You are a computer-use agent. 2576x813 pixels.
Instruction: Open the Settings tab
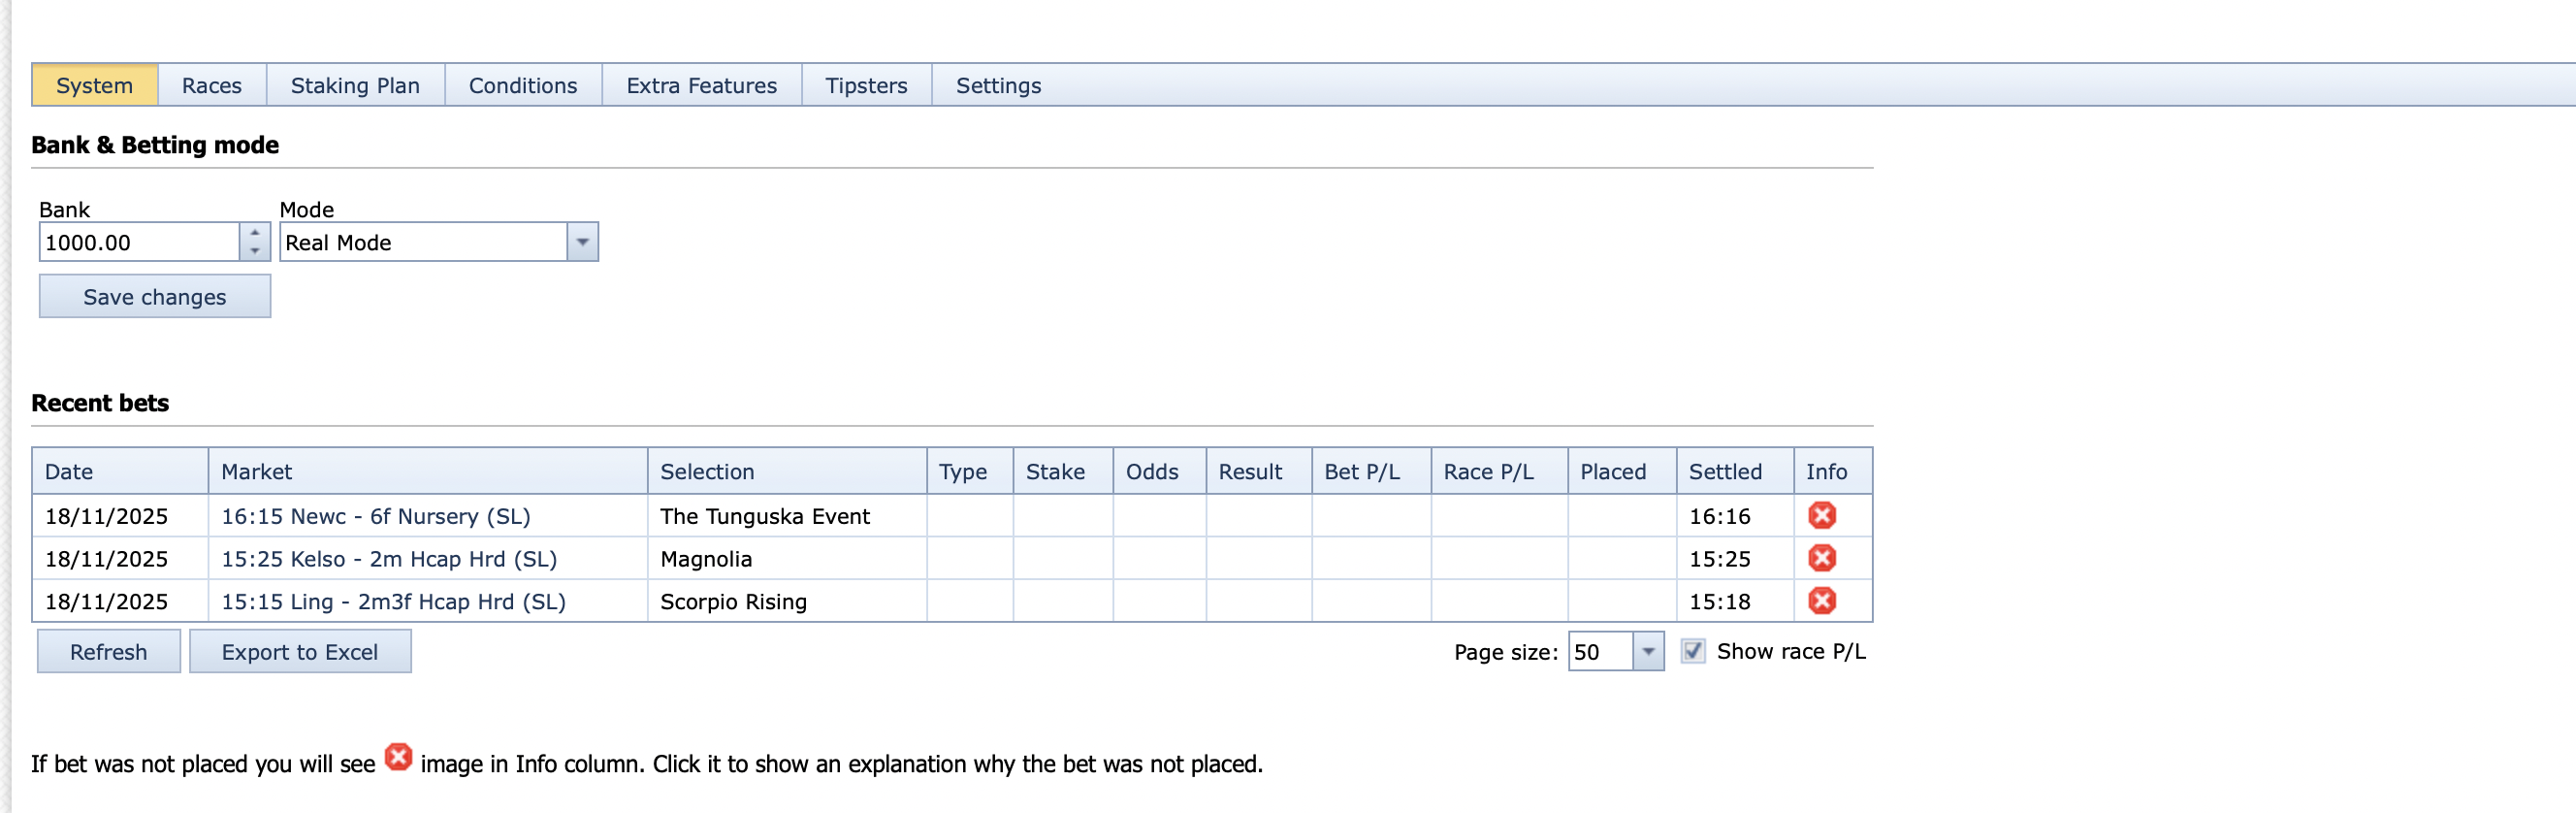pos(998,86)
